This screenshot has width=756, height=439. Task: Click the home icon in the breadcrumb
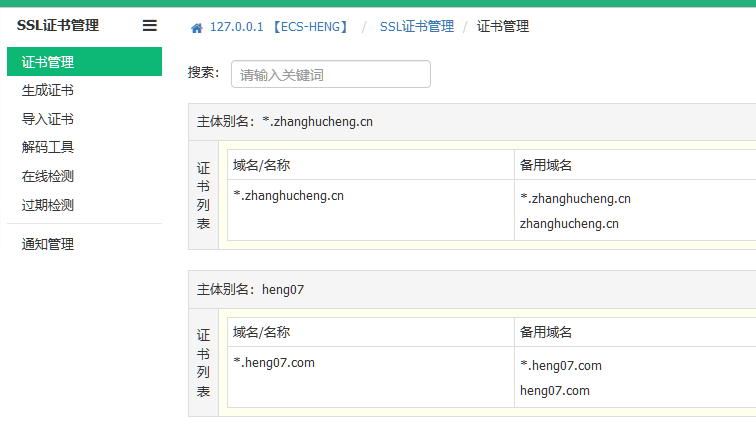(x=197, y=27)
